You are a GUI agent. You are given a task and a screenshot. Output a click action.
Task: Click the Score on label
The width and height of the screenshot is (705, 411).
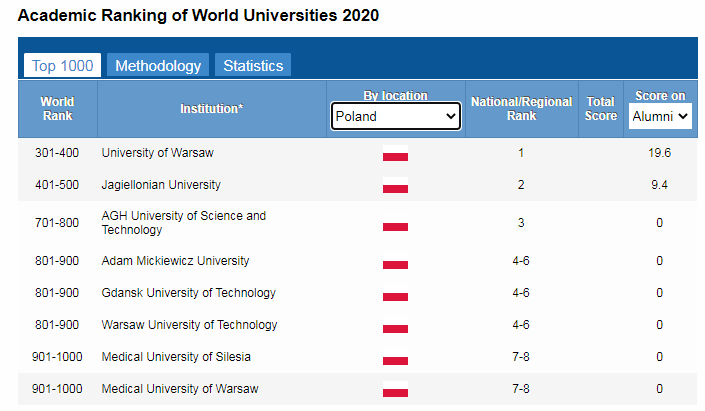(x=660, y=95)
